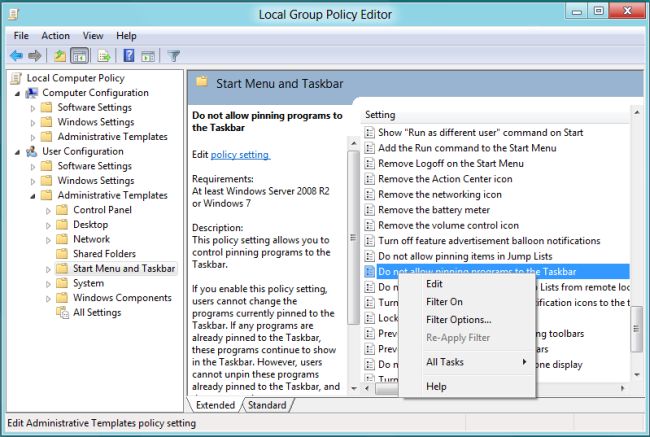Expand the Control Panel folder
Viewport: 650px width, 437px height.
click(48, 211)
